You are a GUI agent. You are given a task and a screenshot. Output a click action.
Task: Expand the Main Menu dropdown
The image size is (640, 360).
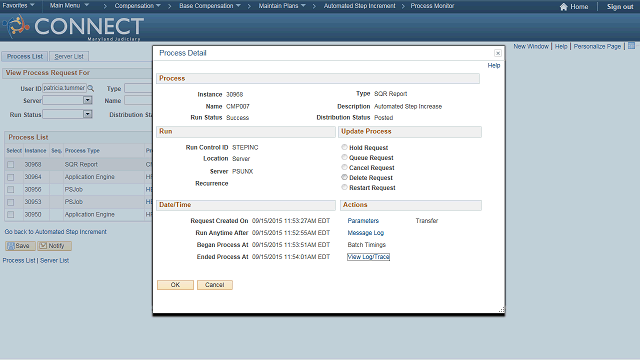click(69, 6)
